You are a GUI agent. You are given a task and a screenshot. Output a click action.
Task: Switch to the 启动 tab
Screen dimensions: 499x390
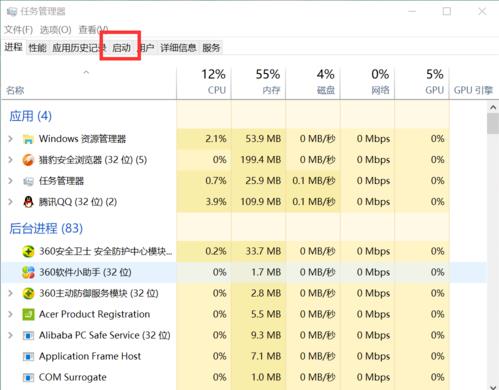[121, 48]
